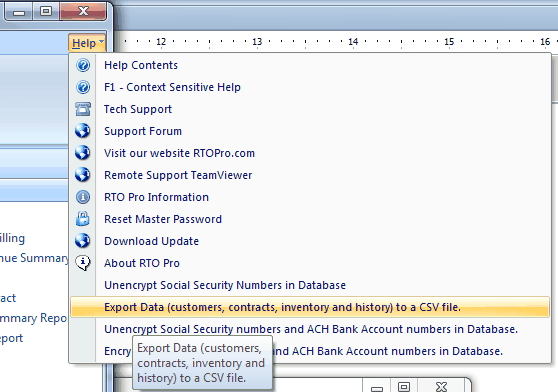This screenshot has width=558, height=392.
Task: Open About RTO Pro
Action: [x=310, y=263]
